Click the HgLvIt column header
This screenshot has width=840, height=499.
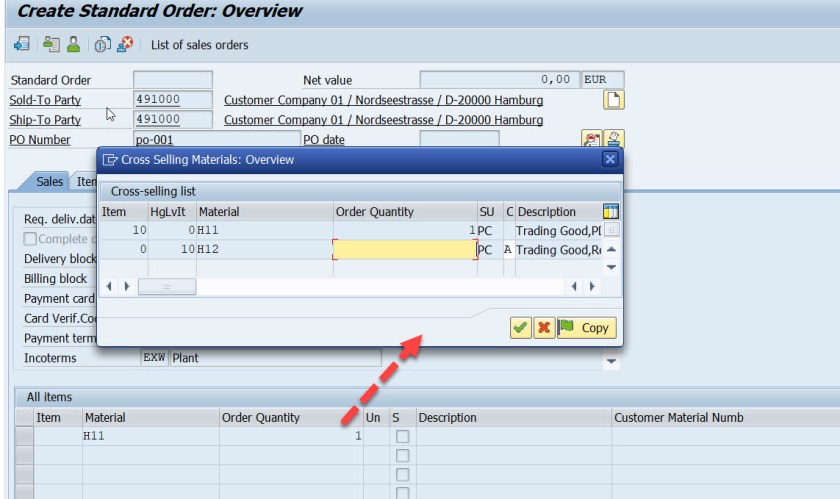click(172, 212)
